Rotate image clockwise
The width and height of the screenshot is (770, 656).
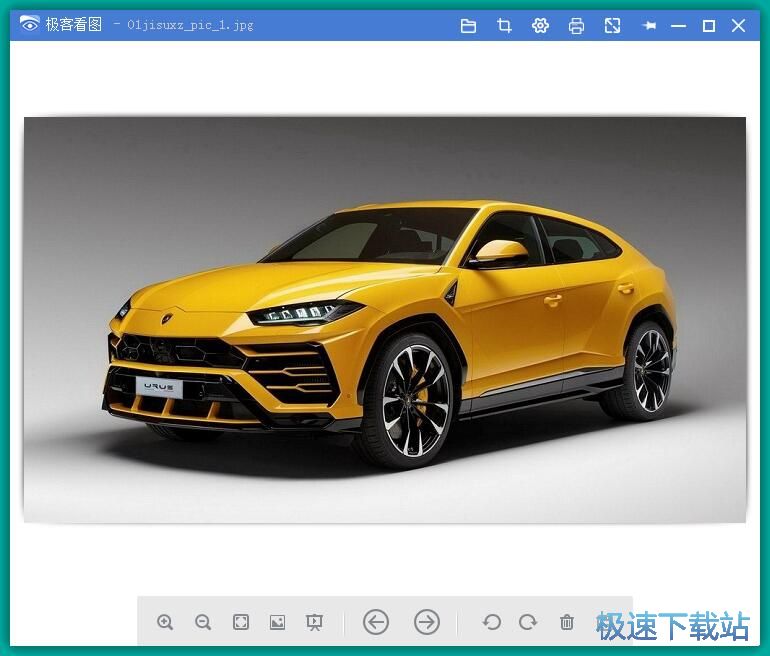point(528,622)
